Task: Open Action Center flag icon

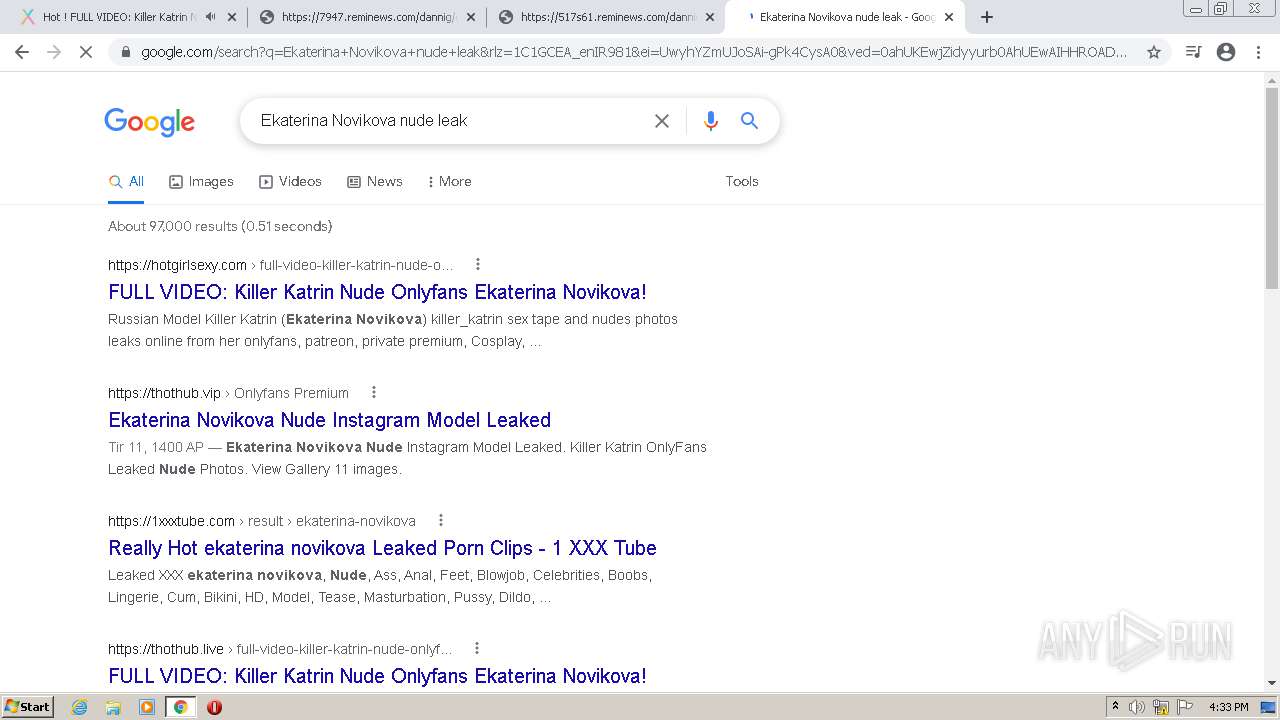Action: [1185, 707]
